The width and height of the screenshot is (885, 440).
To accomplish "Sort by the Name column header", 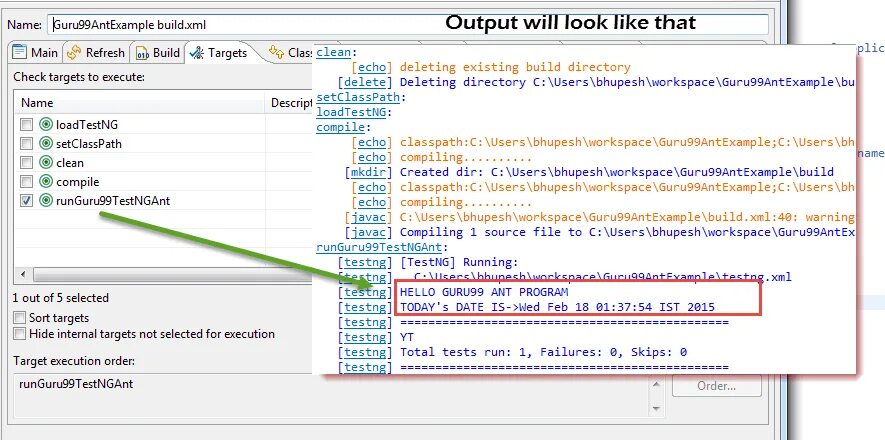I will pos(140,103).
